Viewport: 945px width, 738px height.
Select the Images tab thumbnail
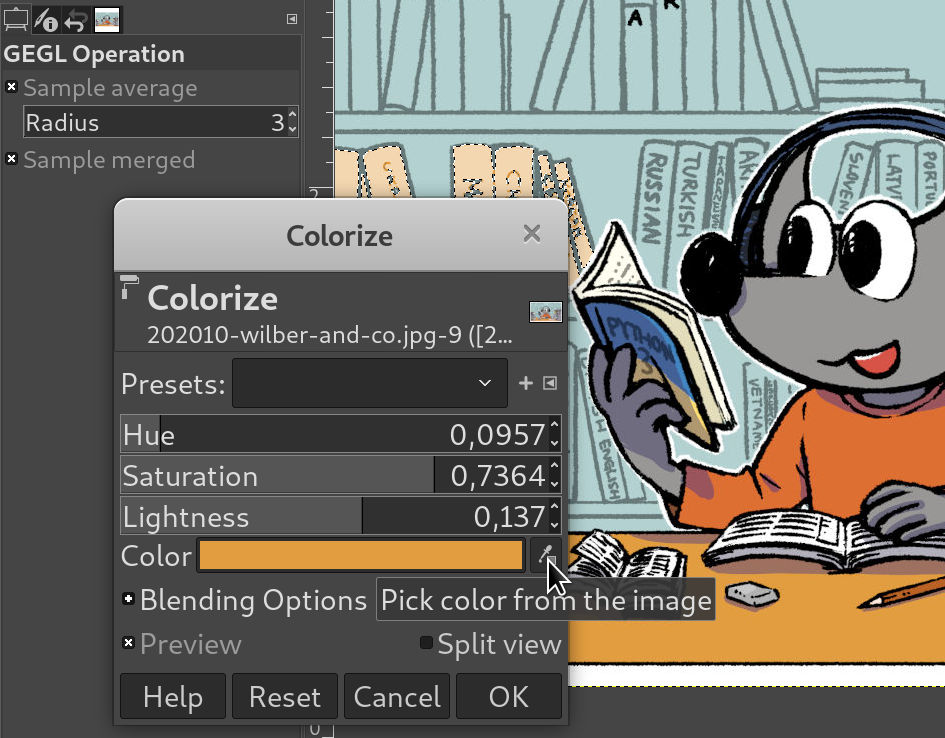coord(107,18)
